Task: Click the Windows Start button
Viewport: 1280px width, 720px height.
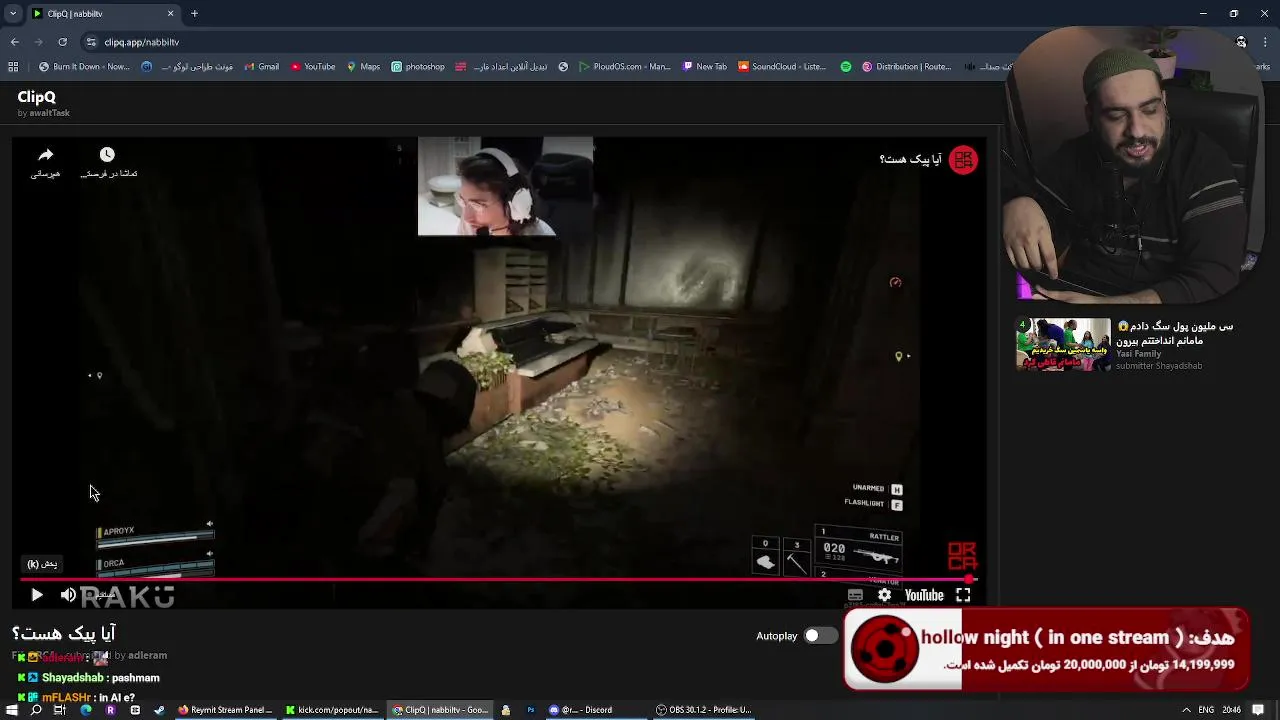Action: coord(12,710)
